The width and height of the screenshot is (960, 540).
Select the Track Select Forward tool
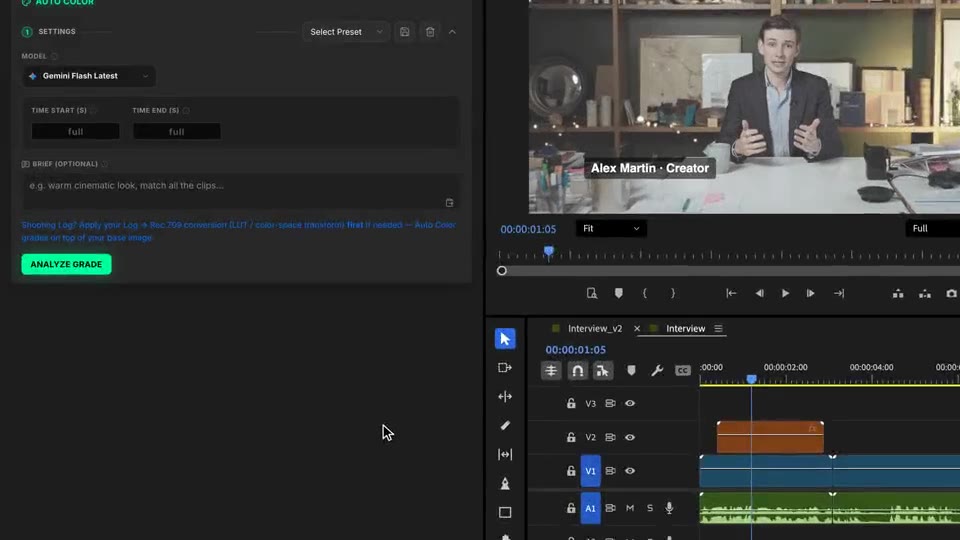[x=505, y=367]
